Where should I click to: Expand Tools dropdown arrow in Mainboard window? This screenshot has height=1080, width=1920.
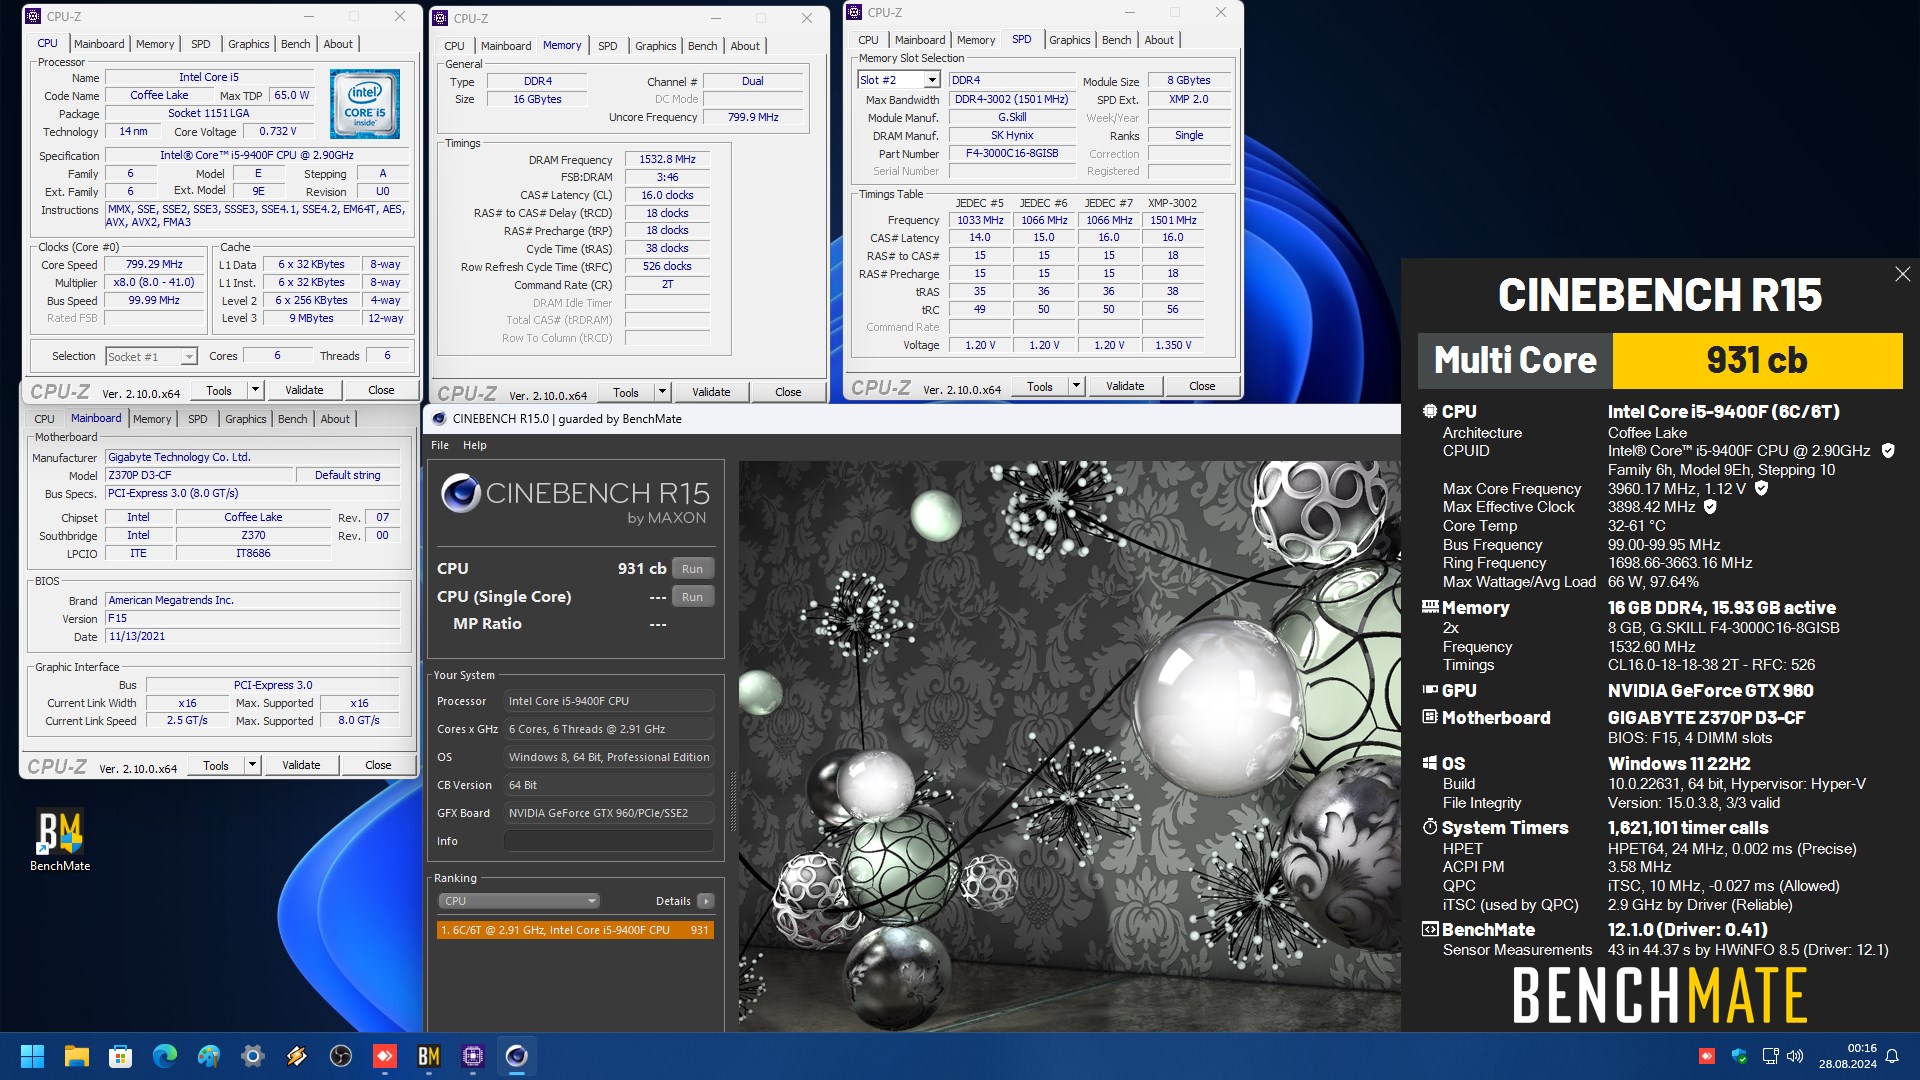(x=252, y=765)
